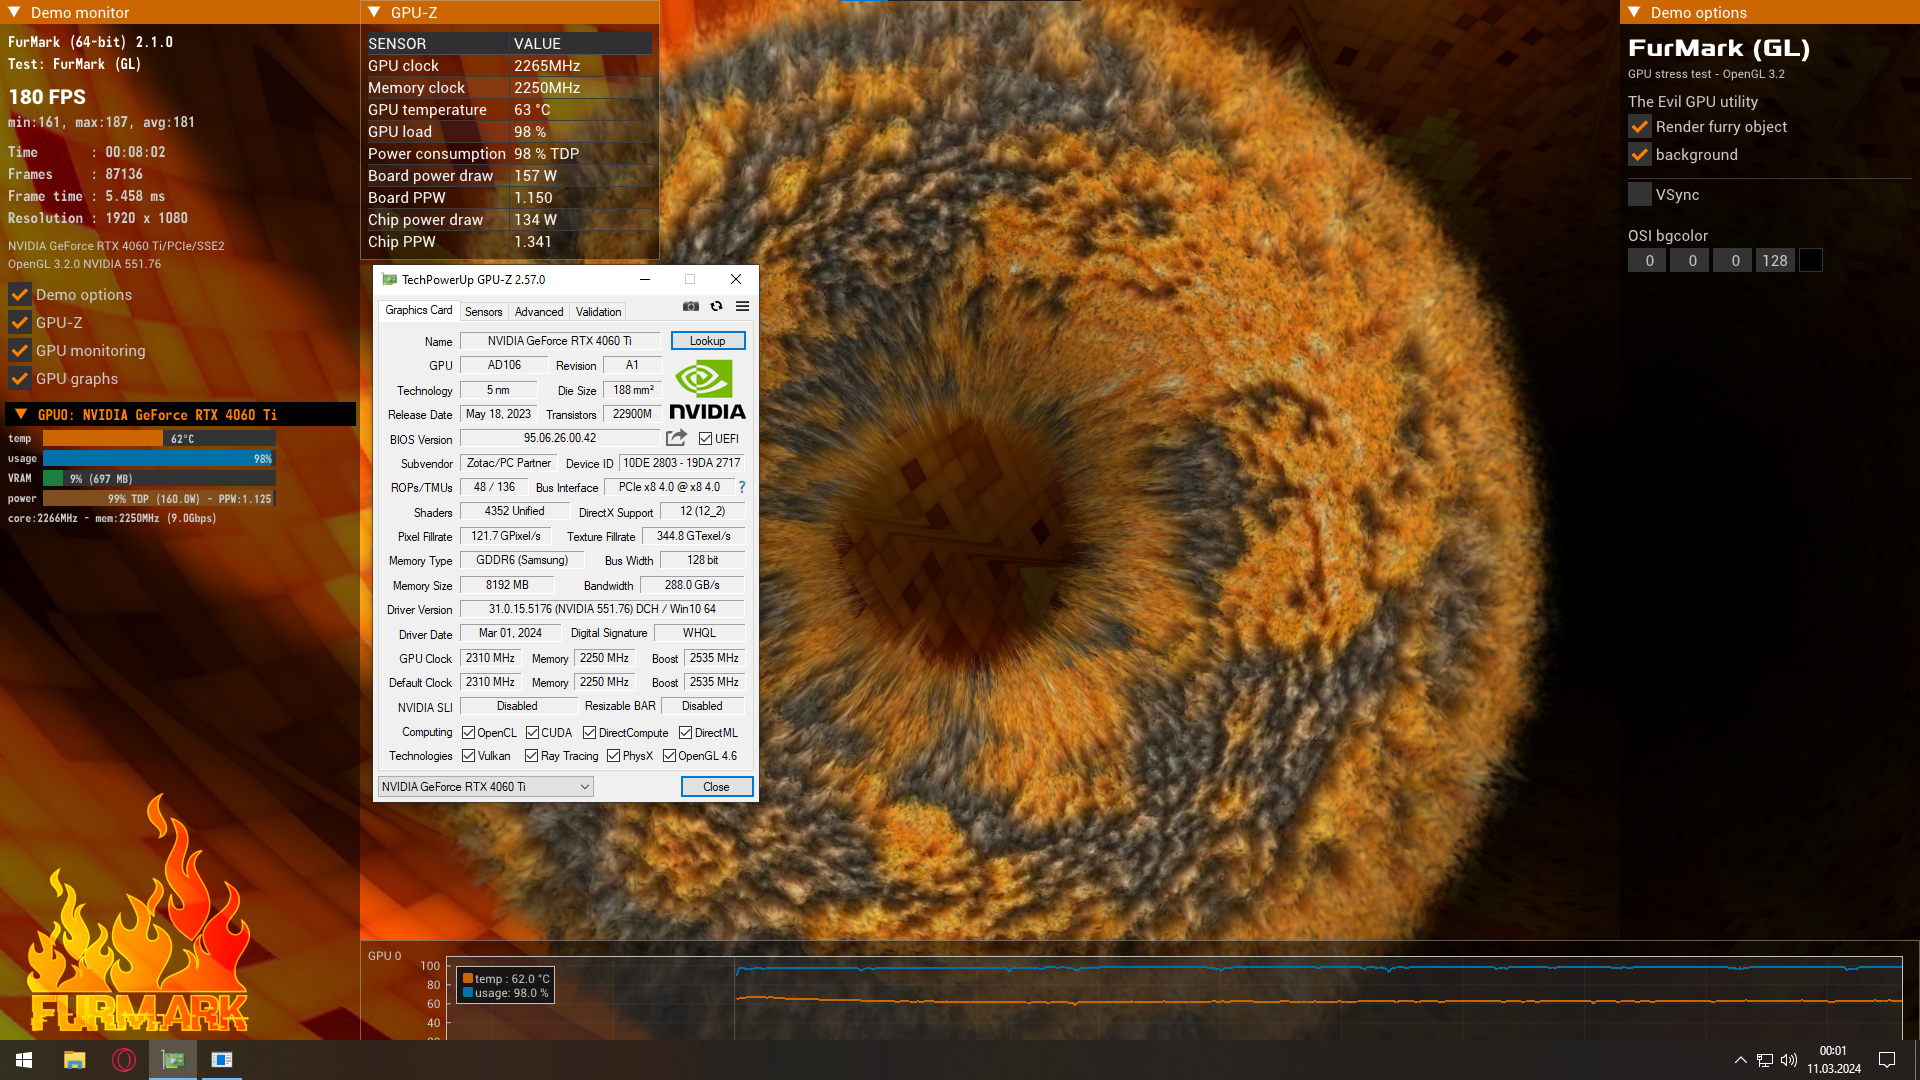Click the Close button in GPU-Z
1920x1080 pixels.
pyautogui.click(x=716, y=787)
